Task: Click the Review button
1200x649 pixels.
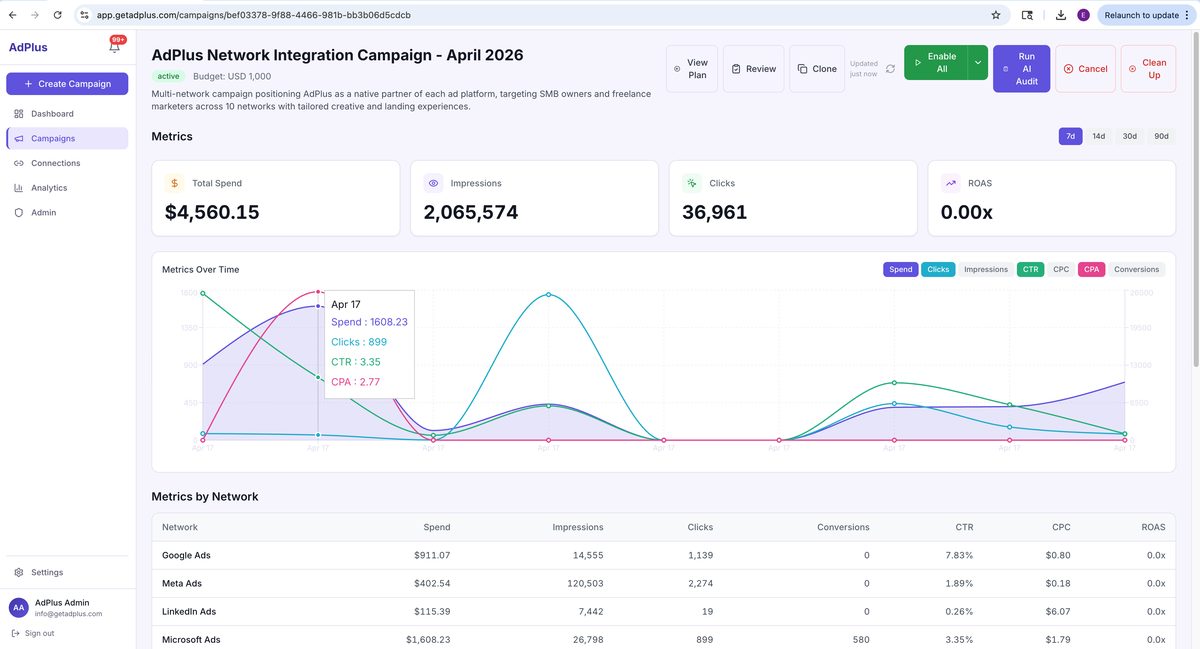Action: coord(753,69)
